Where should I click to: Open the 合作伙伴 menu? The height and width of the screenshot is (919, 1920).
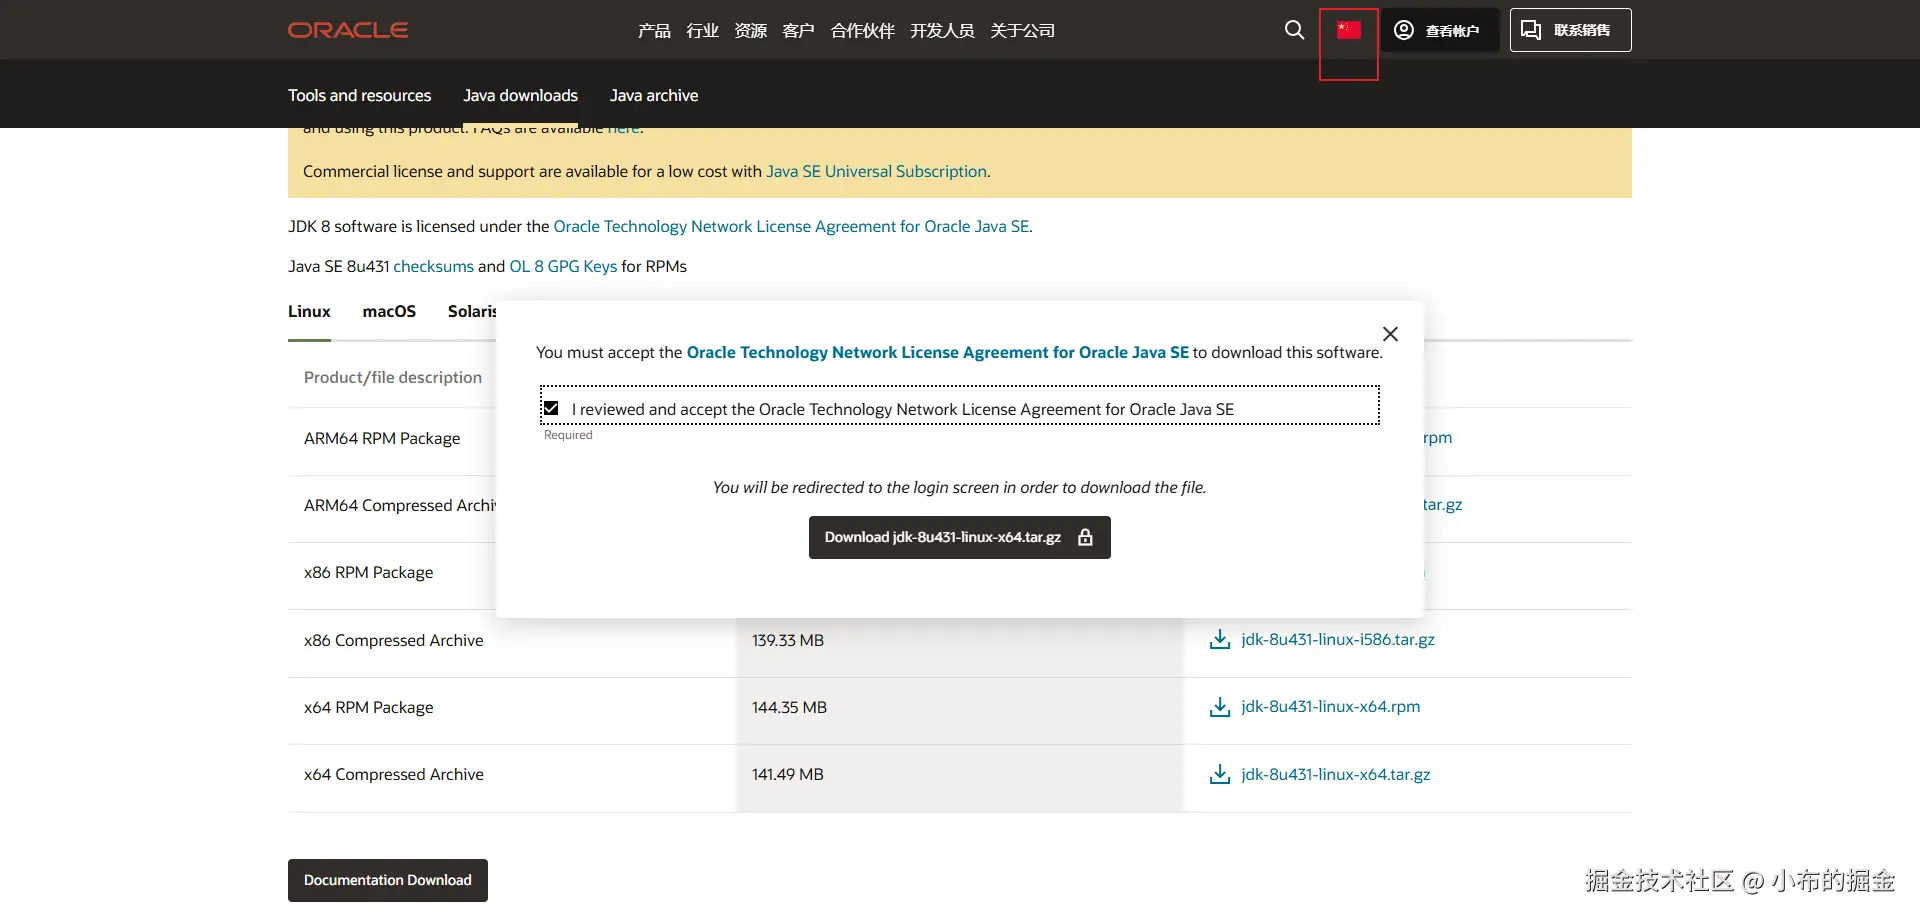tap(863, 31)
